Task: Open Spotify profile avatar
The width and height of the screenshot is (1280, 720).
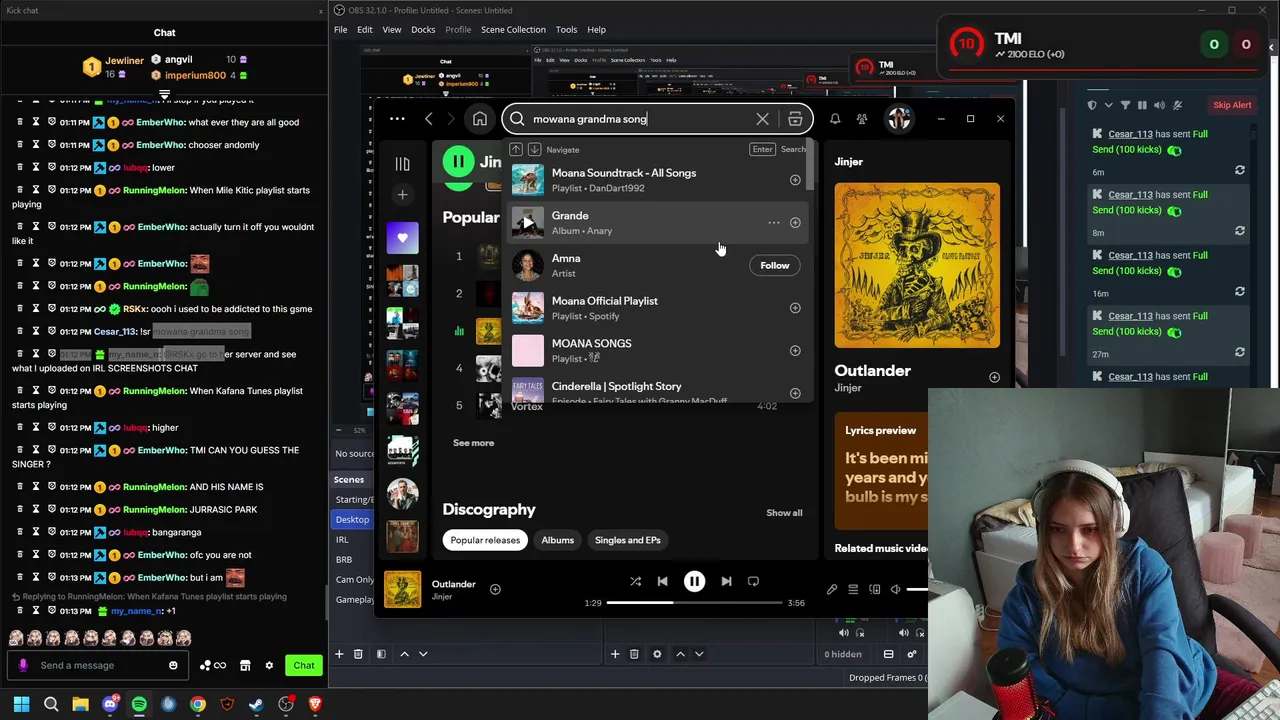Action: coord(899,119)
